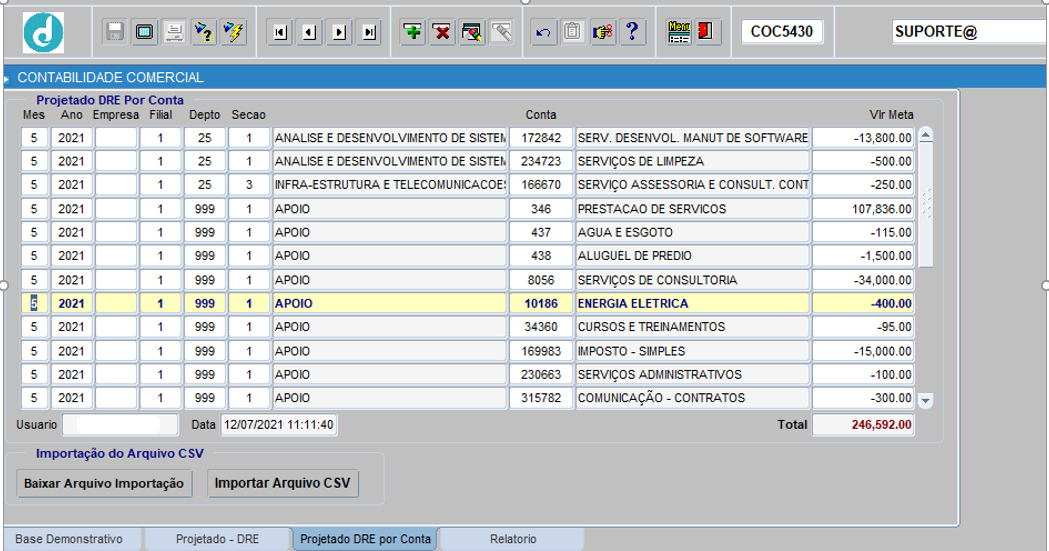Screen dimensions: 1049x551
Task: Go to the previous record
Action: (x=310, y=32)
